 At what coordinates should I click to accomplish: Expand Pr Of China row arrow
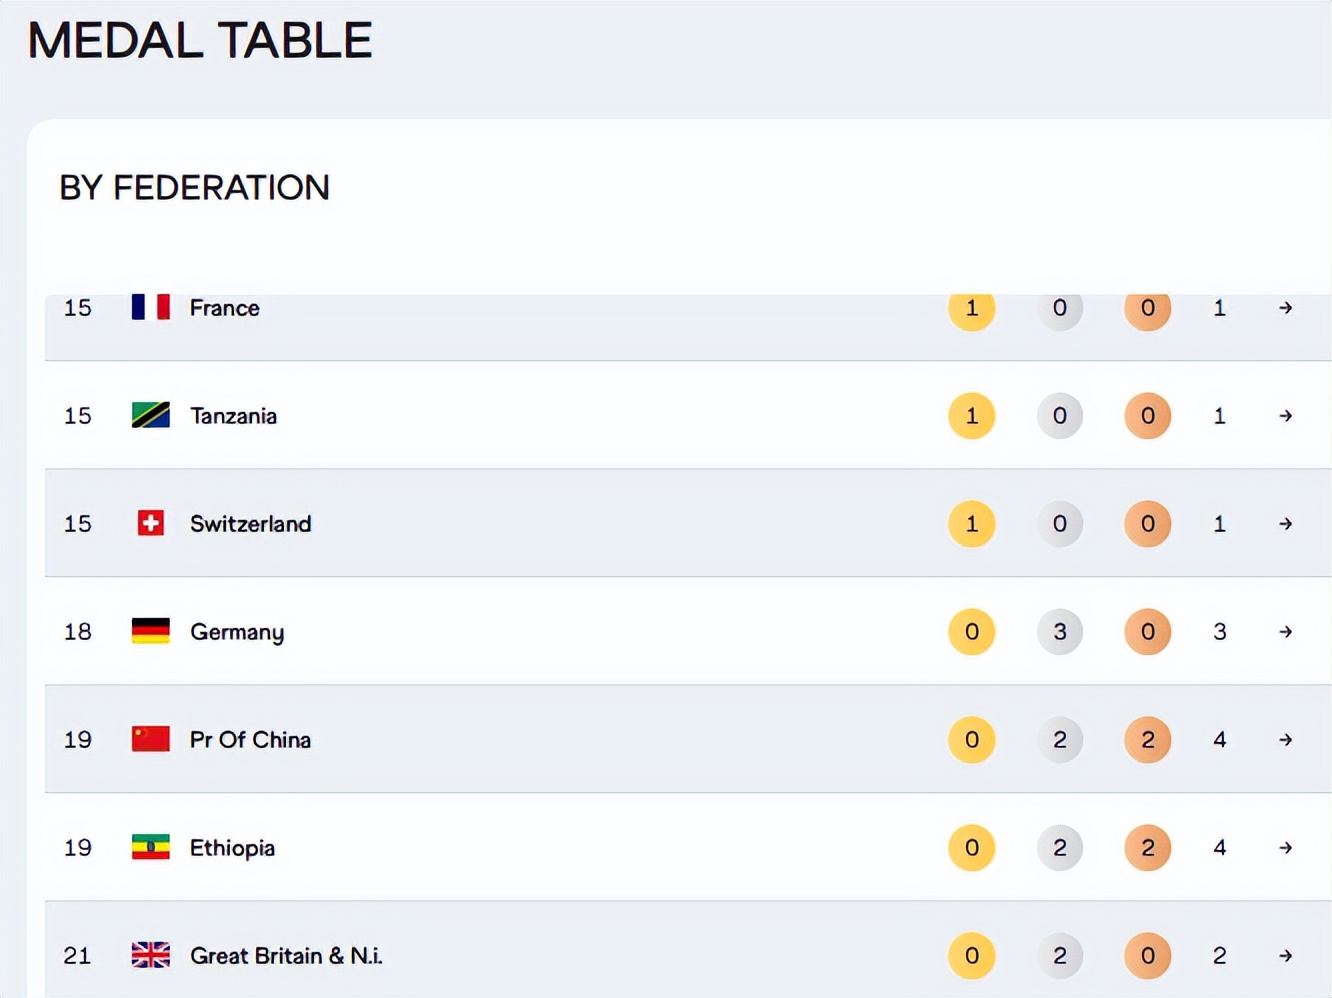point(1286,740)
